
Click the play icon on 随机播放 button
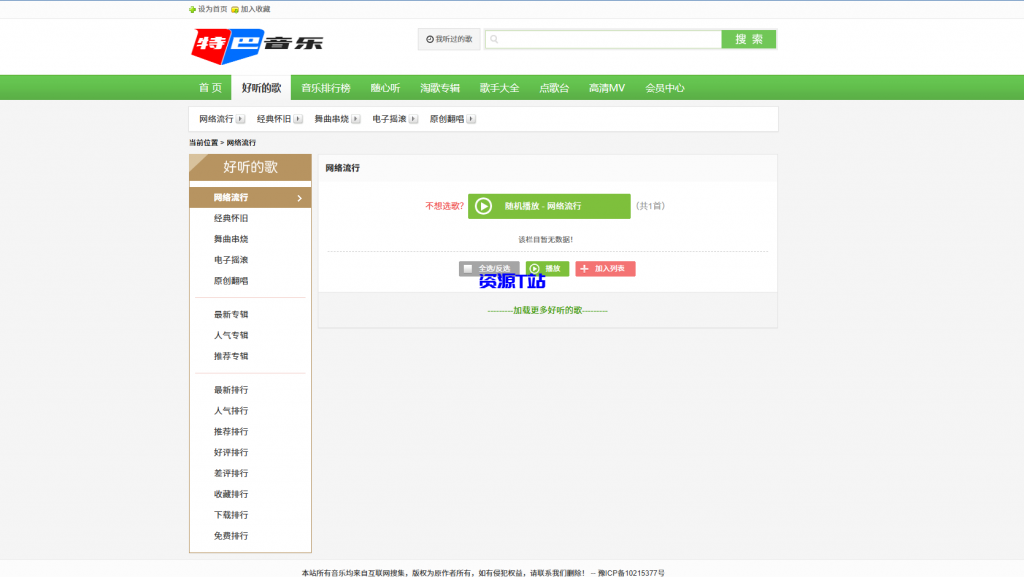pyautogui.click(x=484, y=206)
